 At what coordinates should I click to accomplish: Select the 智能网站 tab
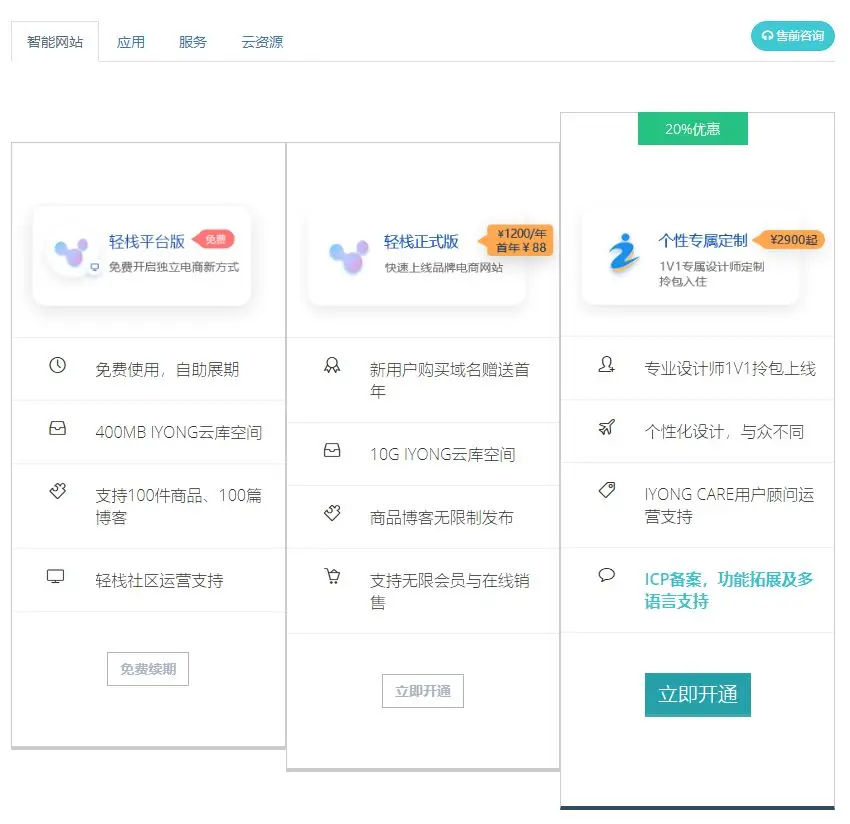(x=55, y=42)
